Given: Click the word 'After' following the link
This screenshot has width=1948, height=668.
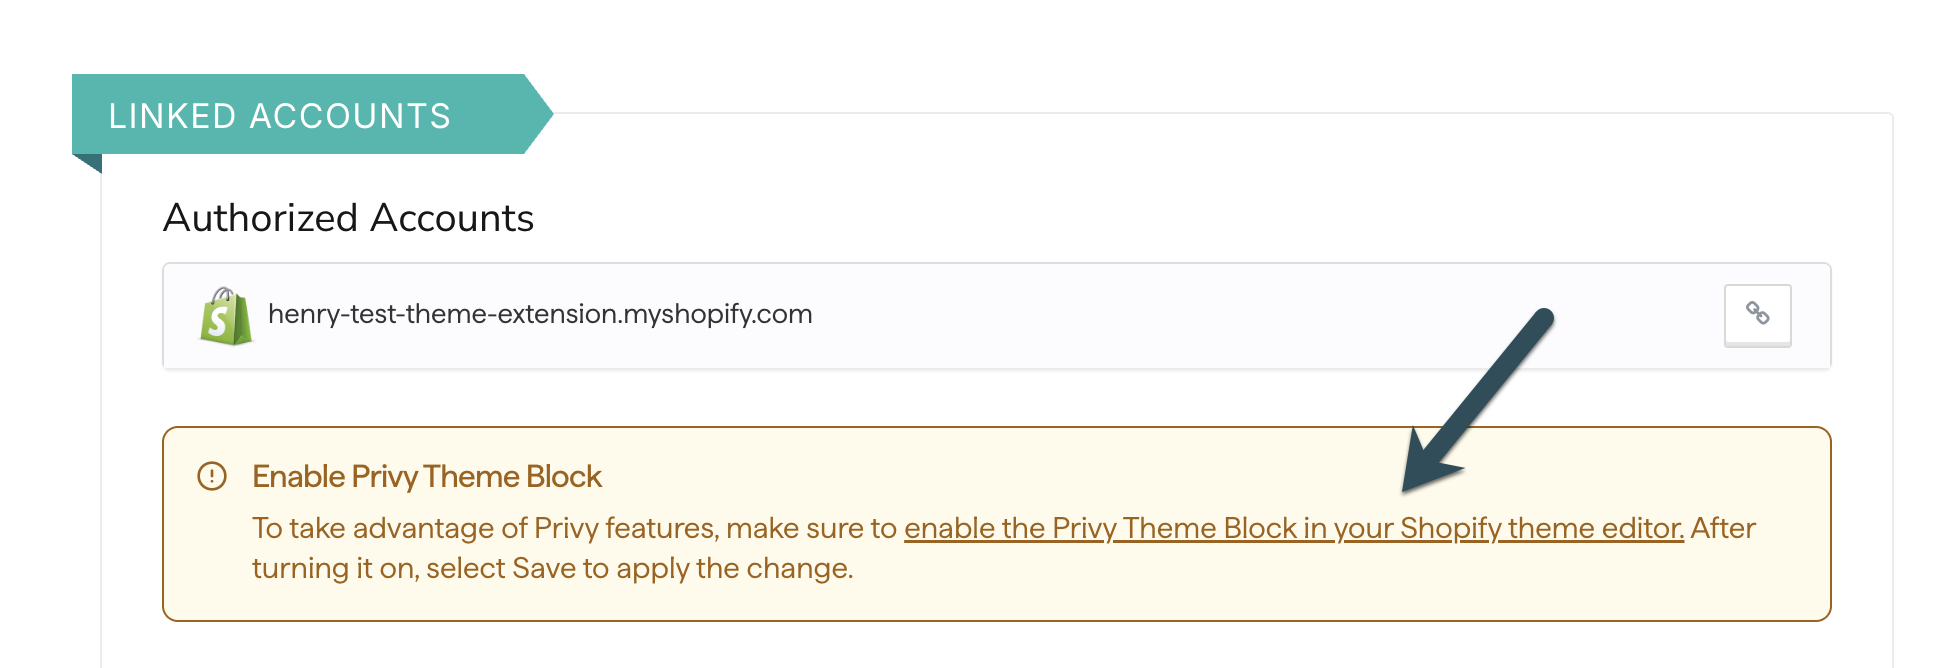Looking at the screenshot, I should (1723, 528).
